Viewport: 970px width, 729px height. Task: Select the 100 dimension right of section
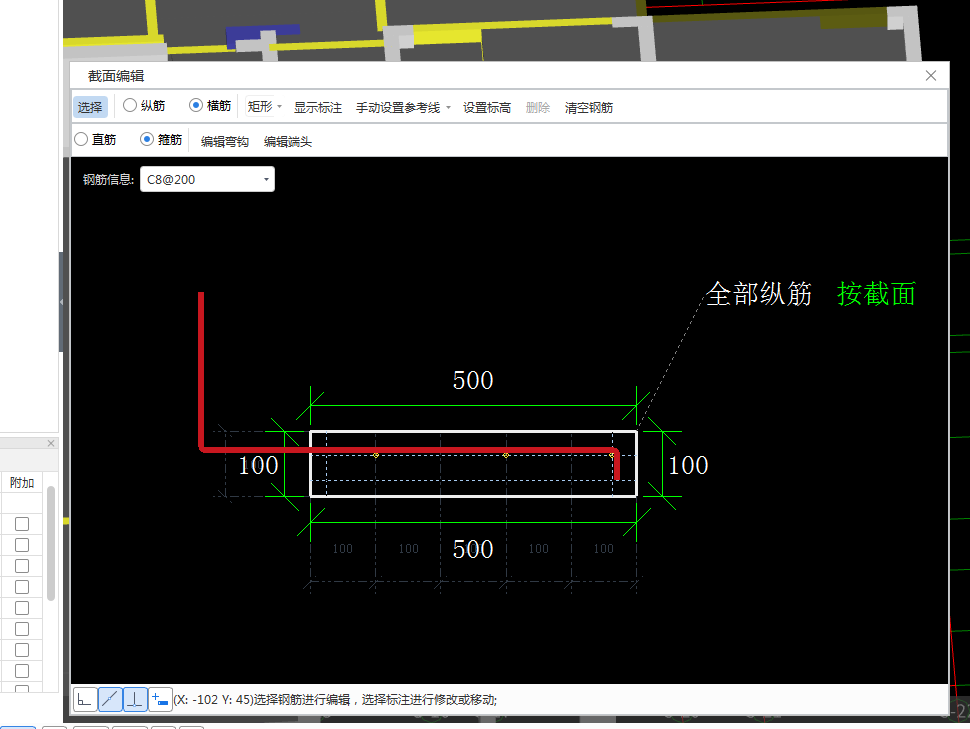point(688,465)
